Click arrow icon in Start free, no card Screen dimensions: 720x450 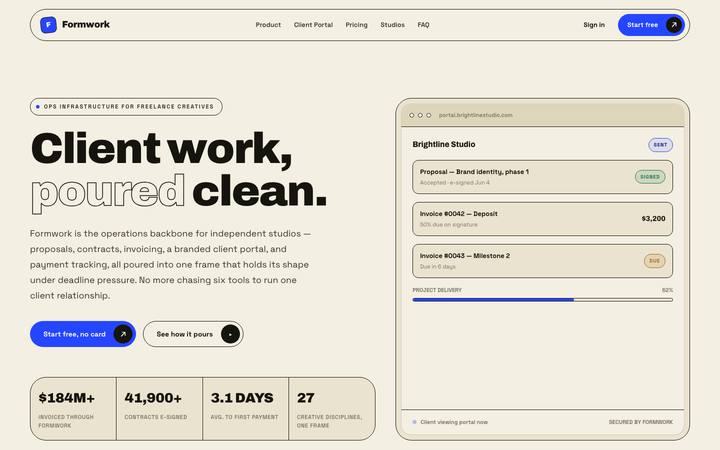123,334
